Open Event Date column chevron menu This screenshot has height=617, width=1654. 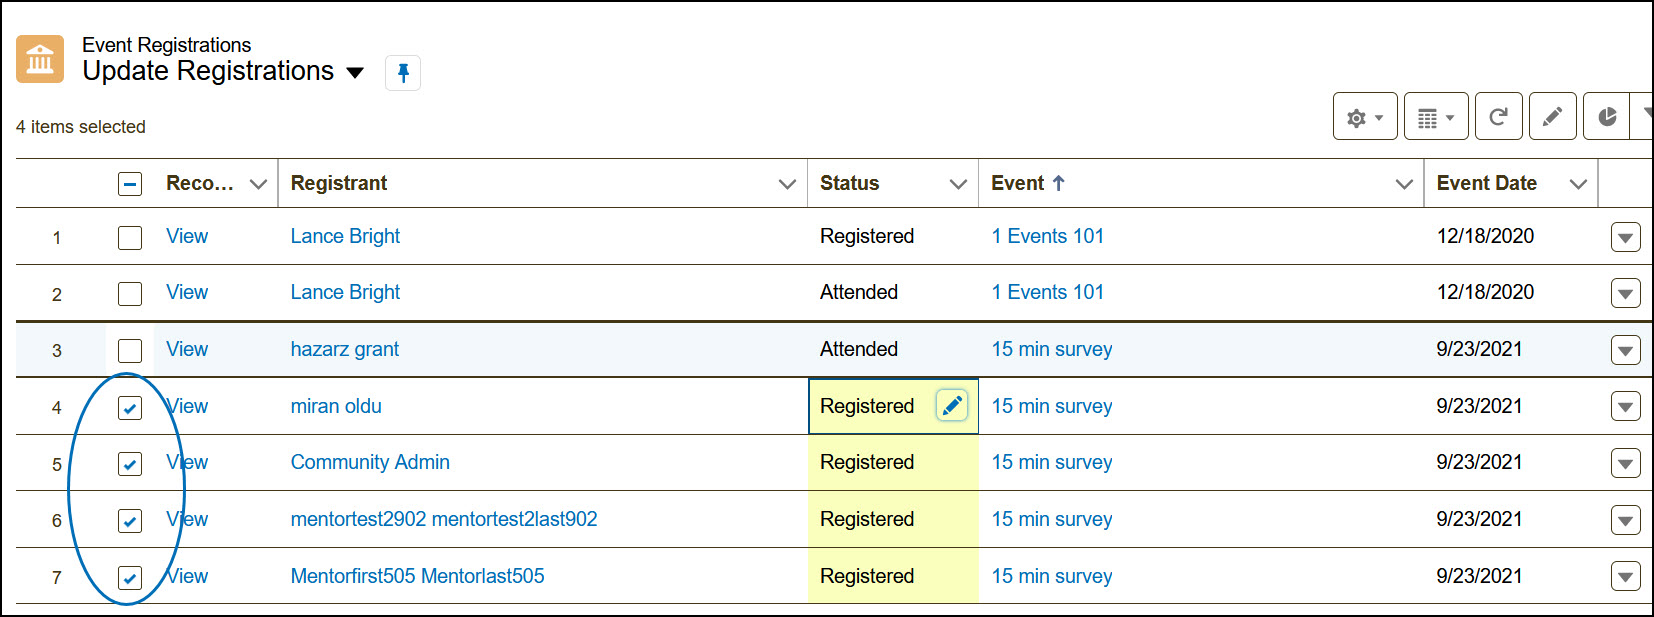point(1578,184)
